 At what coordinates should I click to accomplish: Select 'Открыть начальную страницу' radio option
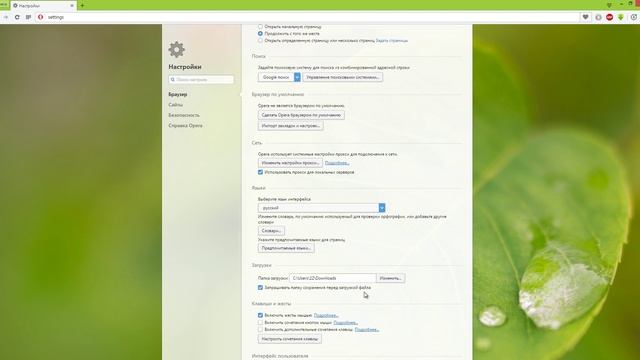pyautogui.click(x=260, y=27)
